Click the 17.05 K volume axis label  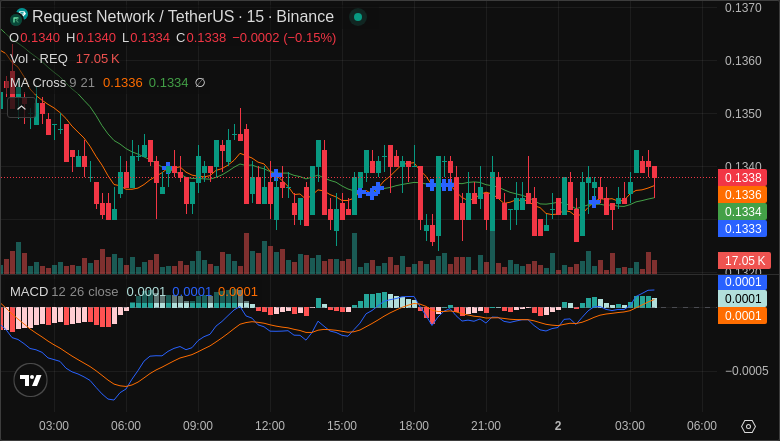(744, 261)
